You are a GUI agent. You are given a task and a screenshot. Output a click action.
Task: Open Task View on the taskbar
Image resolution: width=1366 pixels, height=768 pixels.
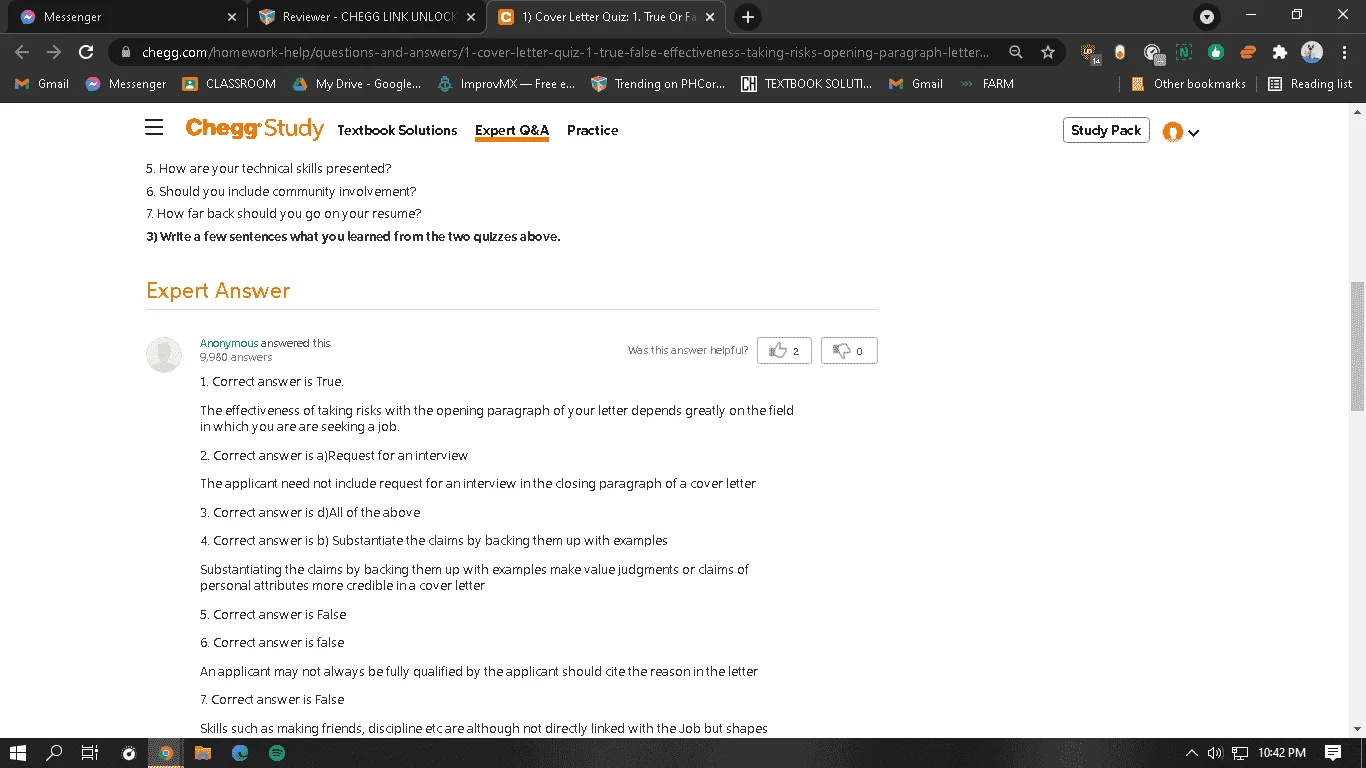(x=90, y=753)
